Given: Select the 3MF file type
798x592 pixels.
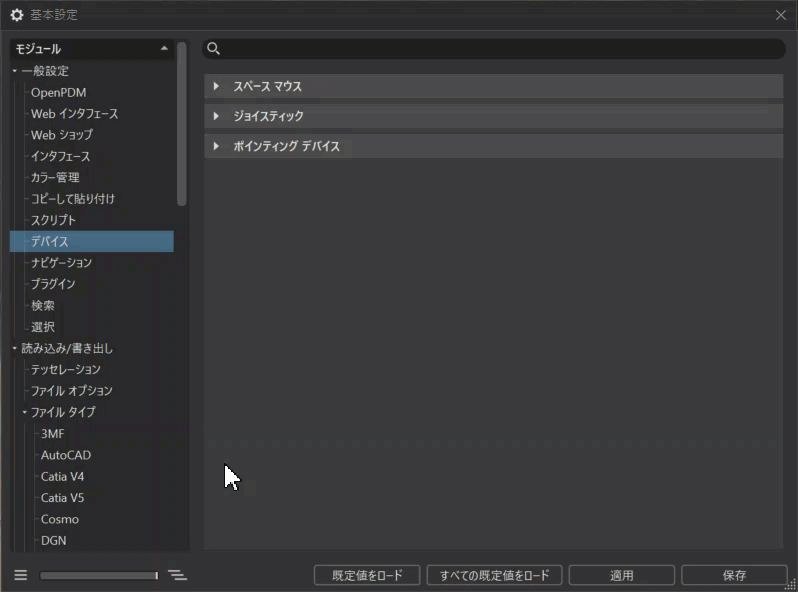Looking at the screenshot, I should click(52, 434).
